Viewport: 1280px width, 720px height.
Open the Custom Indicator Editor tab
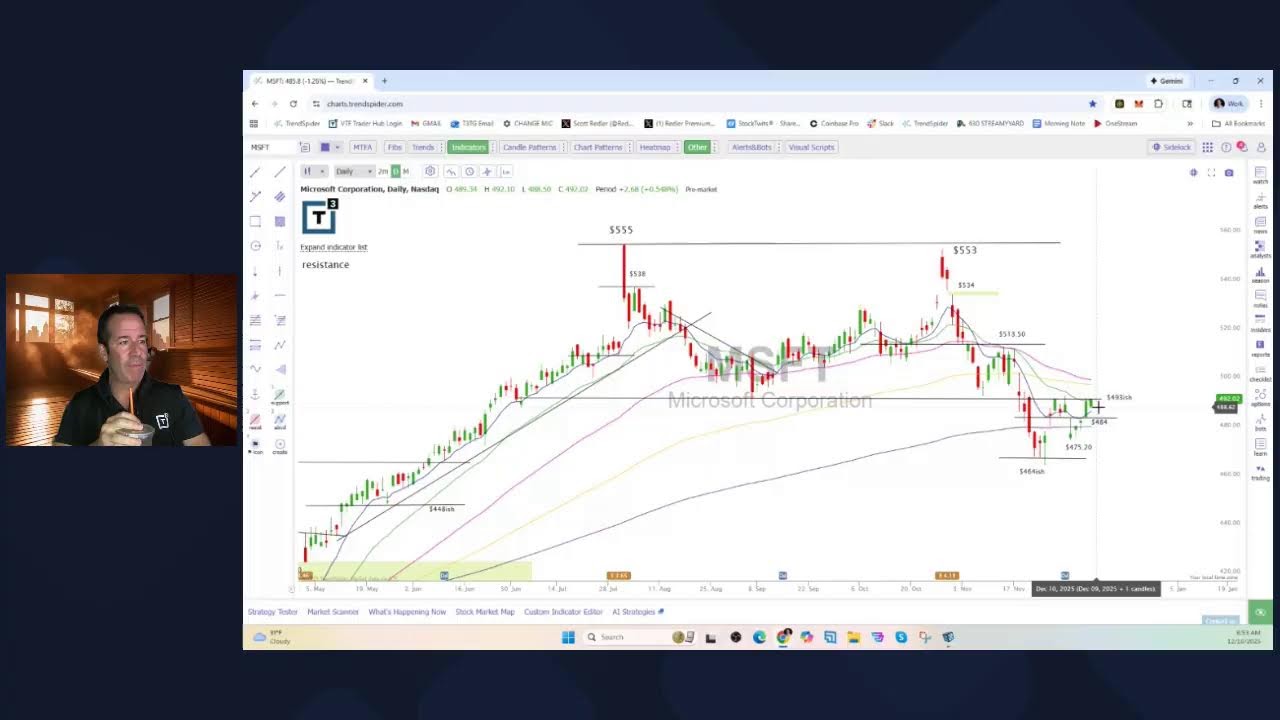563,612
